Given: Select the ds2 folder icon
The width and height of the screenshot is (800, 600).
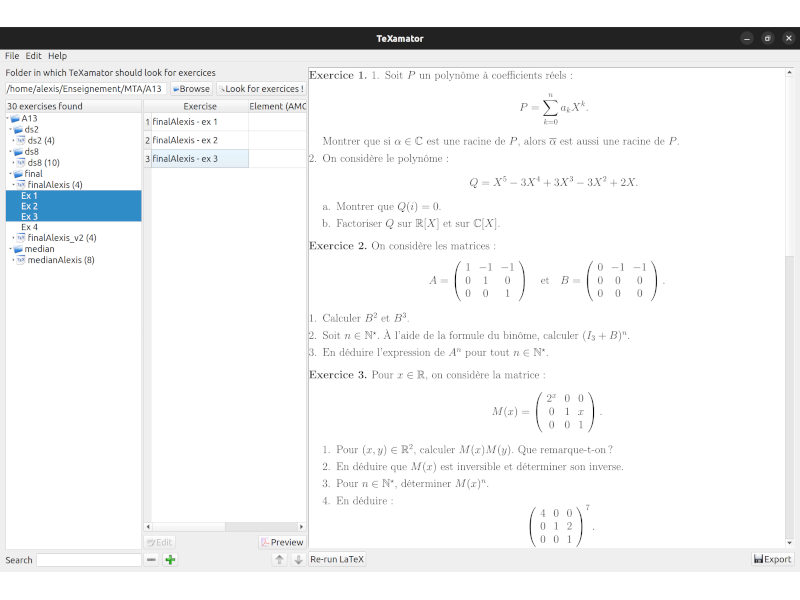Looking at the screenshot, I should [18, 130].
